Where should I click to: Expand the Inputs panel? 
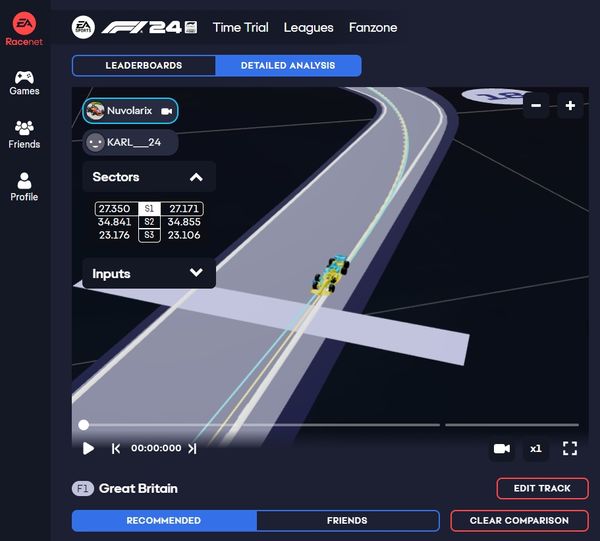196,272
